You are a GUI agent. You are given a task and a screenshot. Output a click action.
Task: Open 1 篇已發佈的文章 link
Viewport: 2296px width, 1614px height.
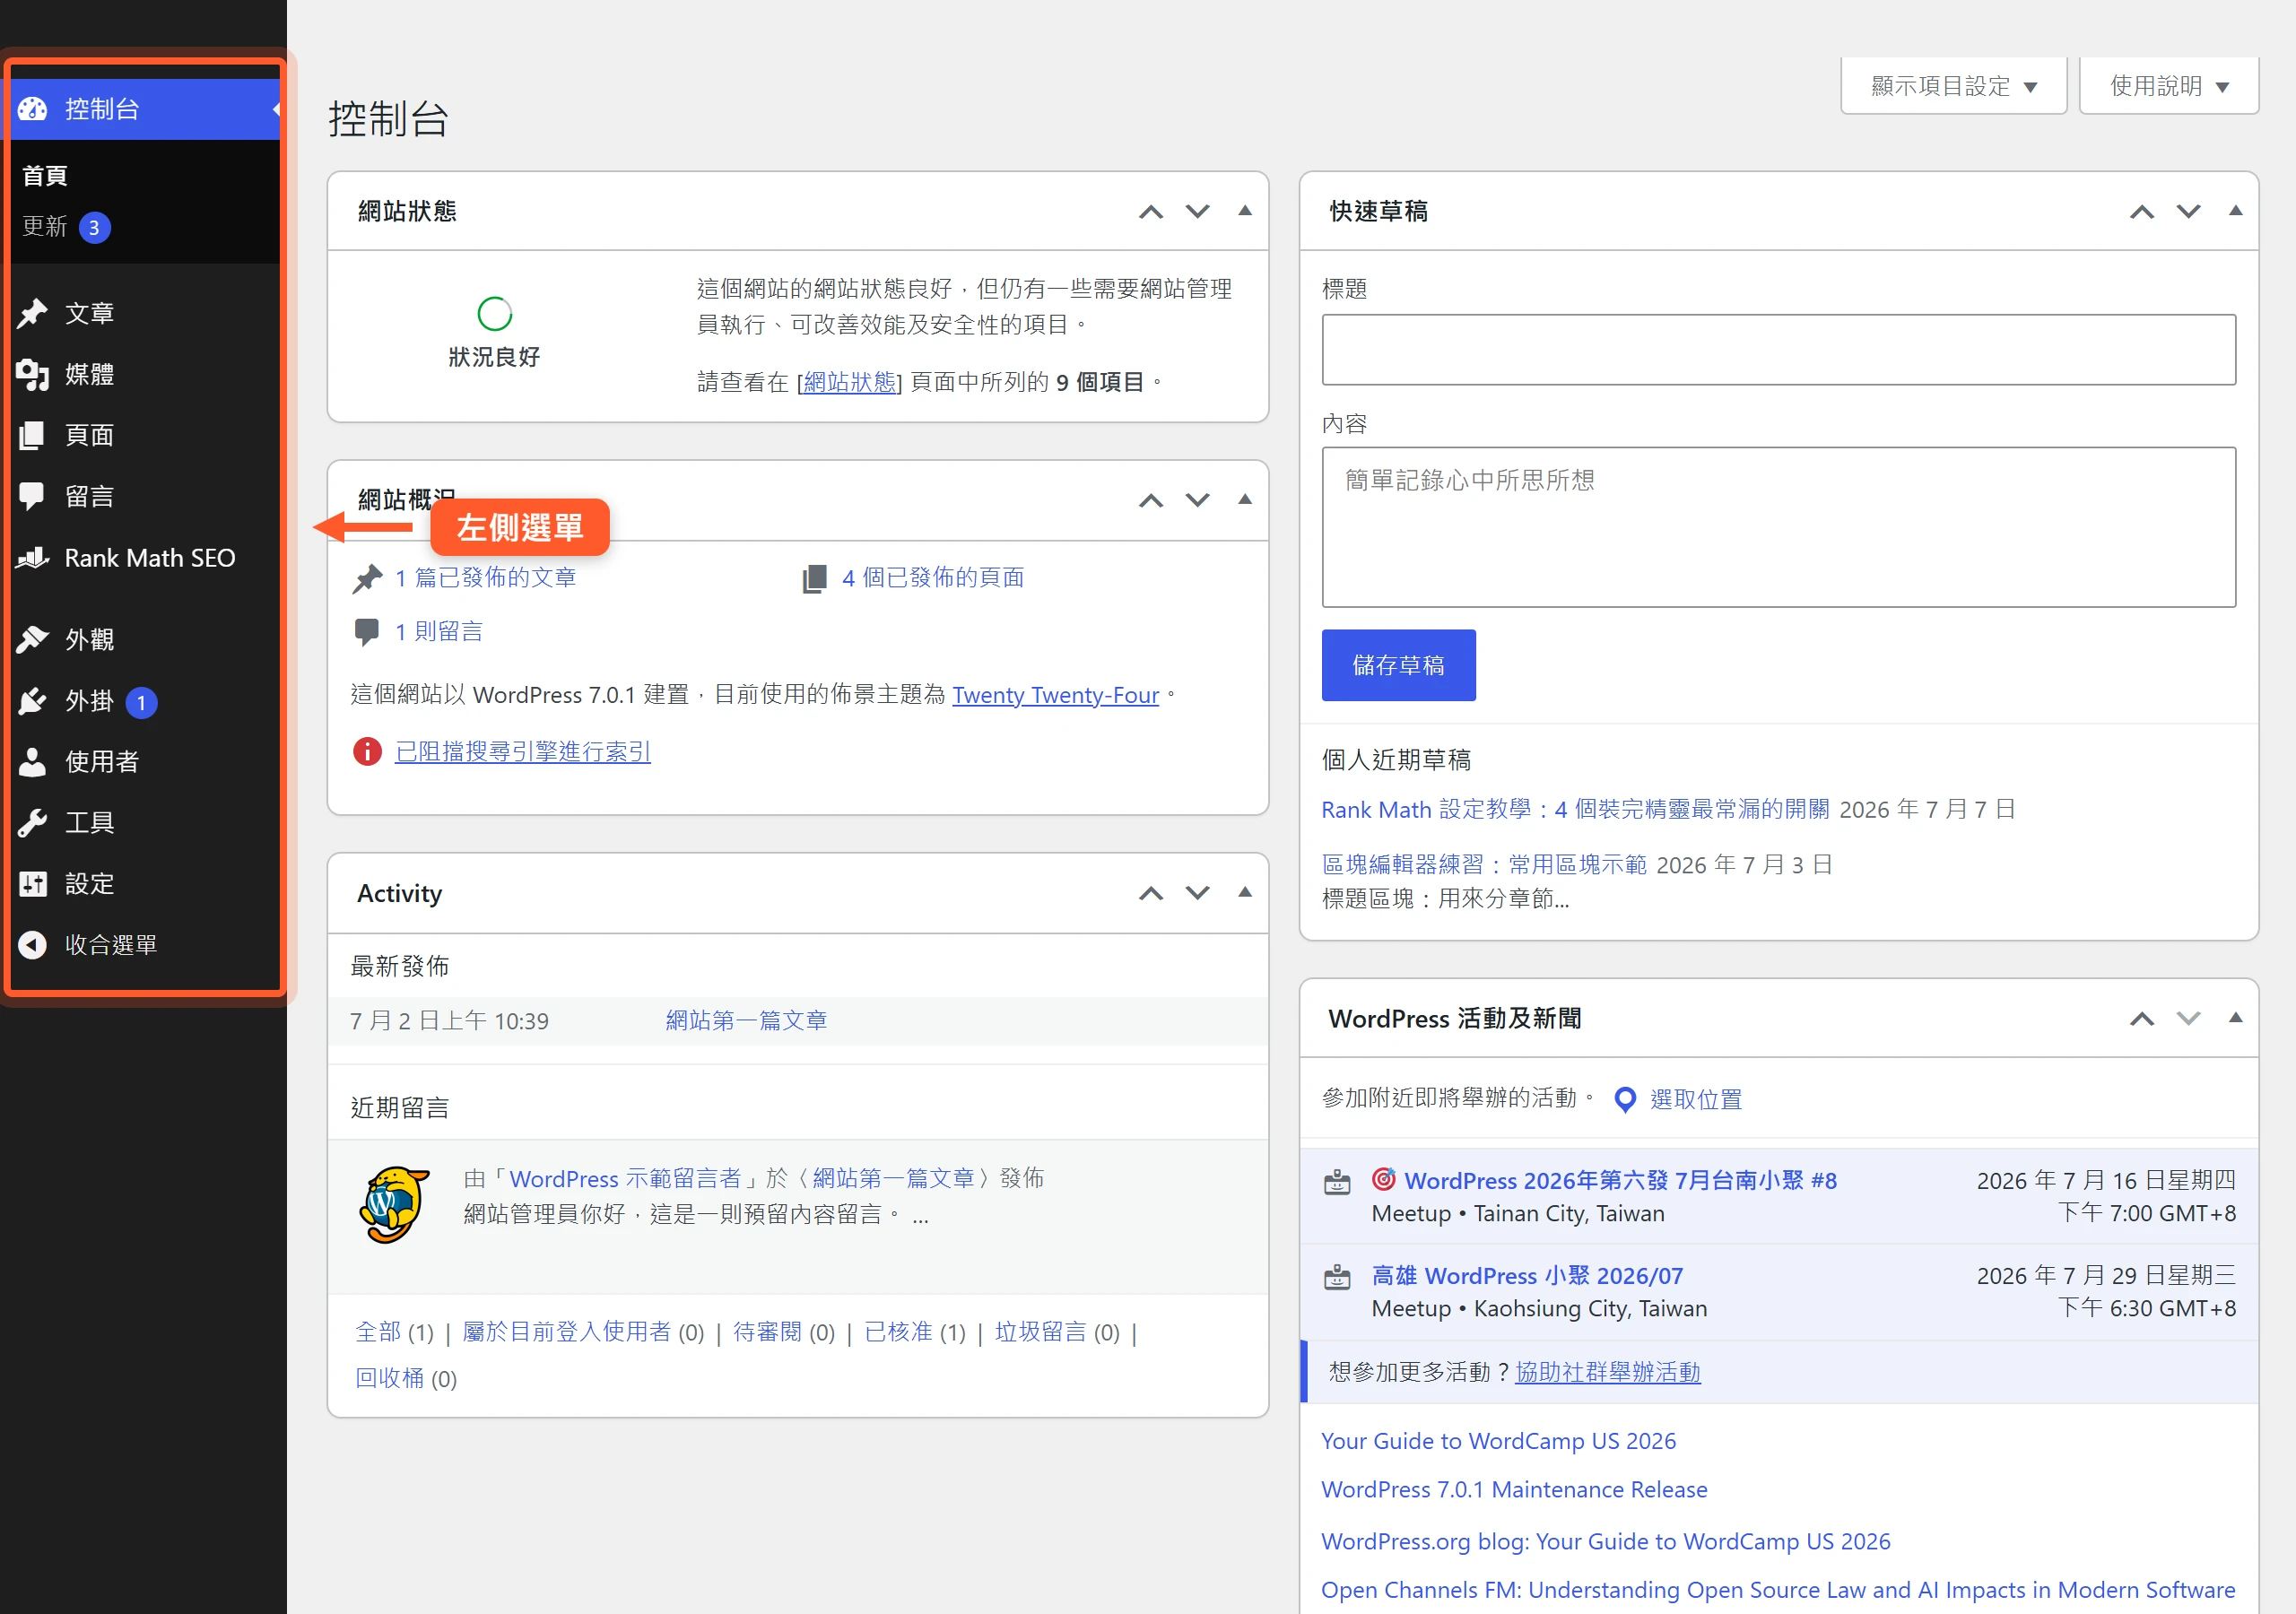[x=485, y=577]
